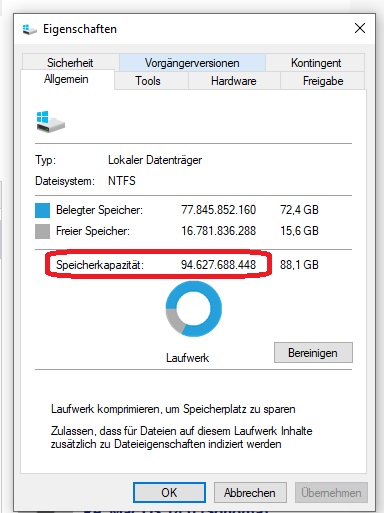
Task: Open the Hardware tab
Action: pyautogui.click(x=234, y=81)
